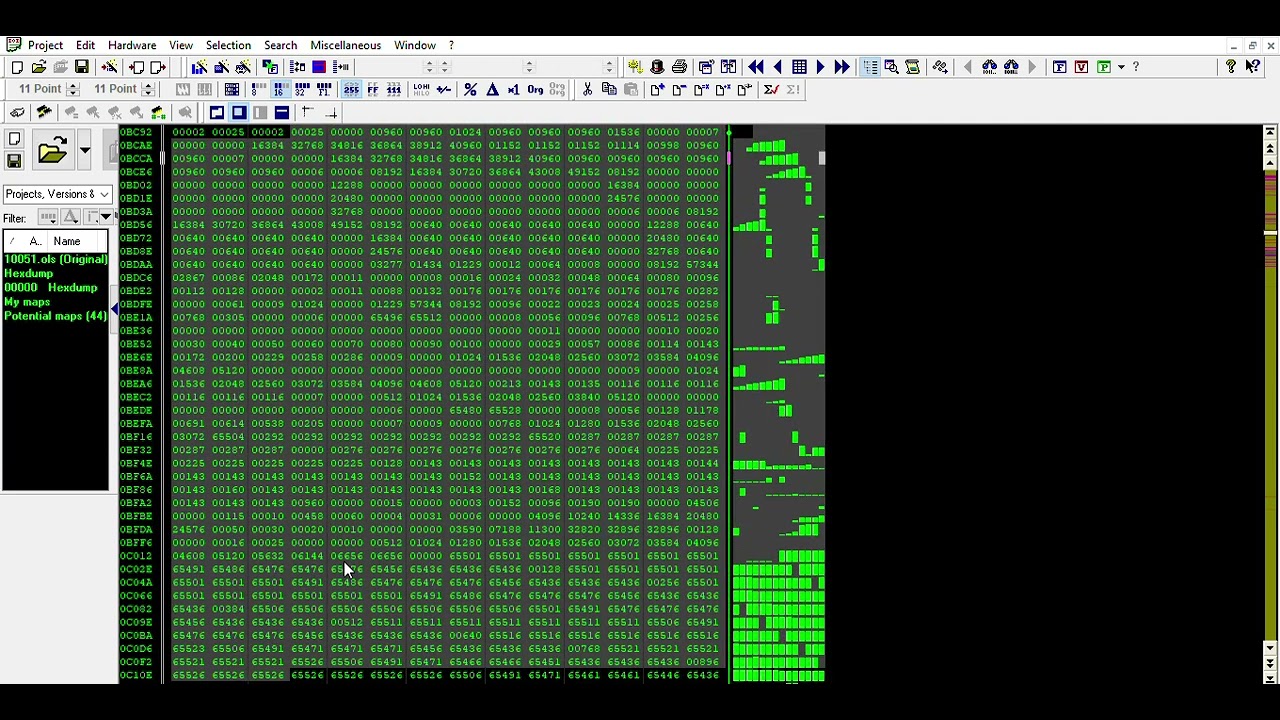This screenshot has height=720, width=1280.
Task: Click the printer icon
Action: click(x=679, y=67)
